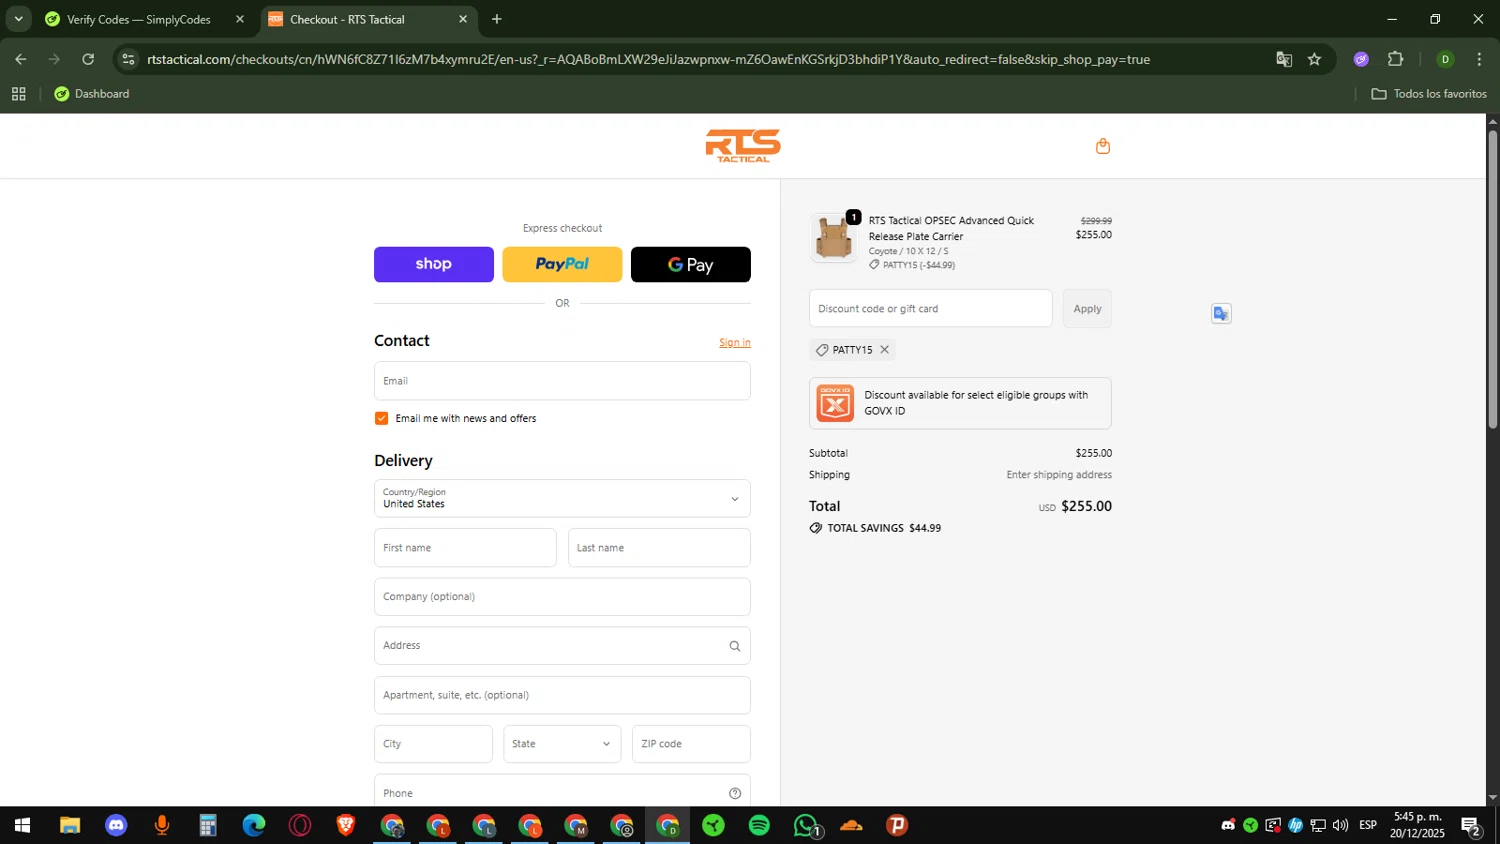
Task: Remove the PATTY15 discount code tag
Action: tap(884, 350)
